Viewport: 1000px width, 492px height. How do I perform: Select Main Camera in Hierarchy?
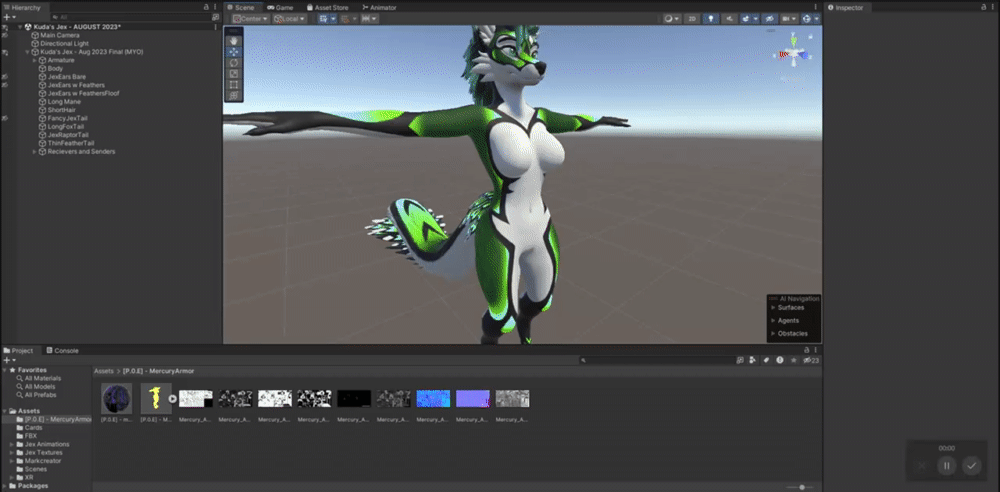[60, 35]
